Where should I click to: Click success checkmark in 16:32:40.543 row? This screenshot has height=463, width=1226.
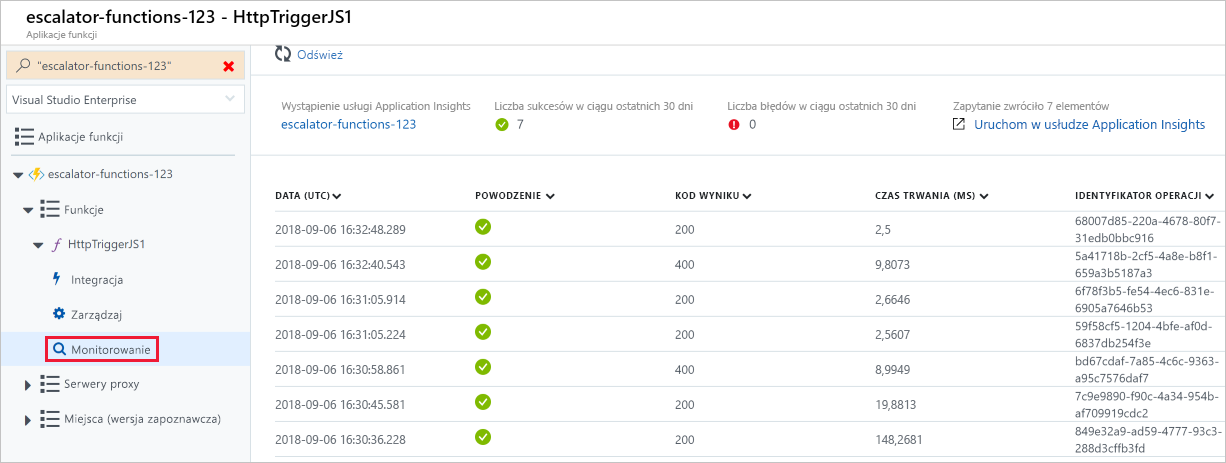(x=483, y=261)
